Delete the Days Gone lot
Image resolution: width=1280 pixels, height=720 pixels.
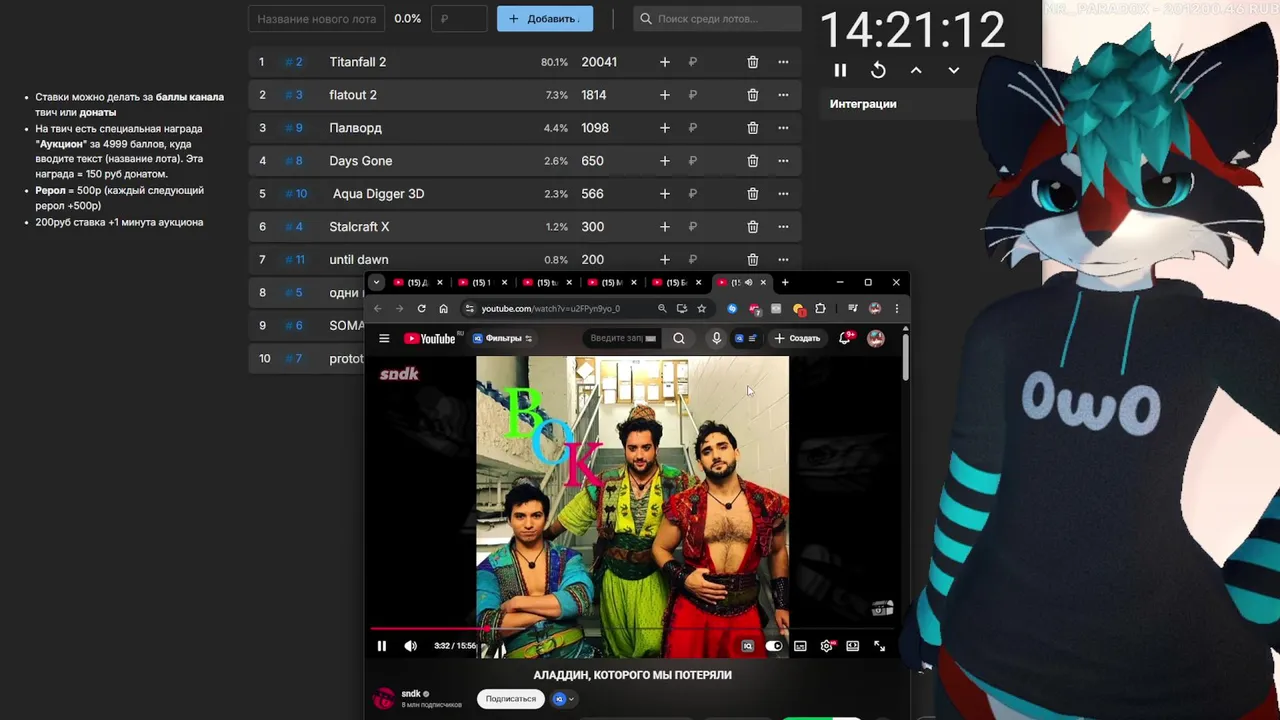click(753, 161)
